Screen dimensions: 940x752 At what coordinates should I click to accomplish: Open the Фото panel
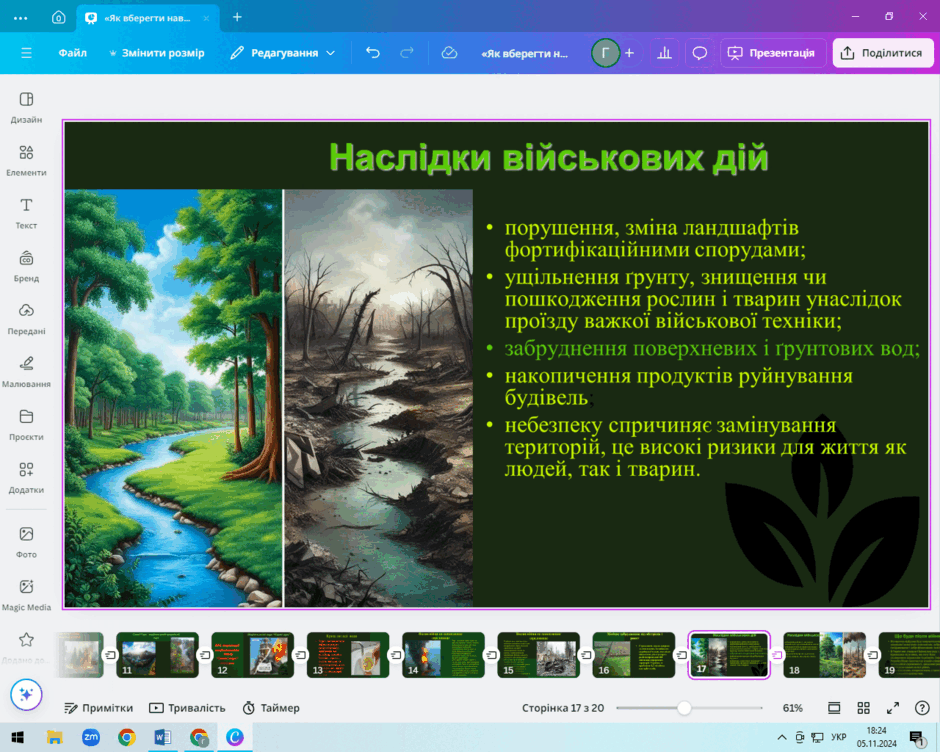coord(26,542)
